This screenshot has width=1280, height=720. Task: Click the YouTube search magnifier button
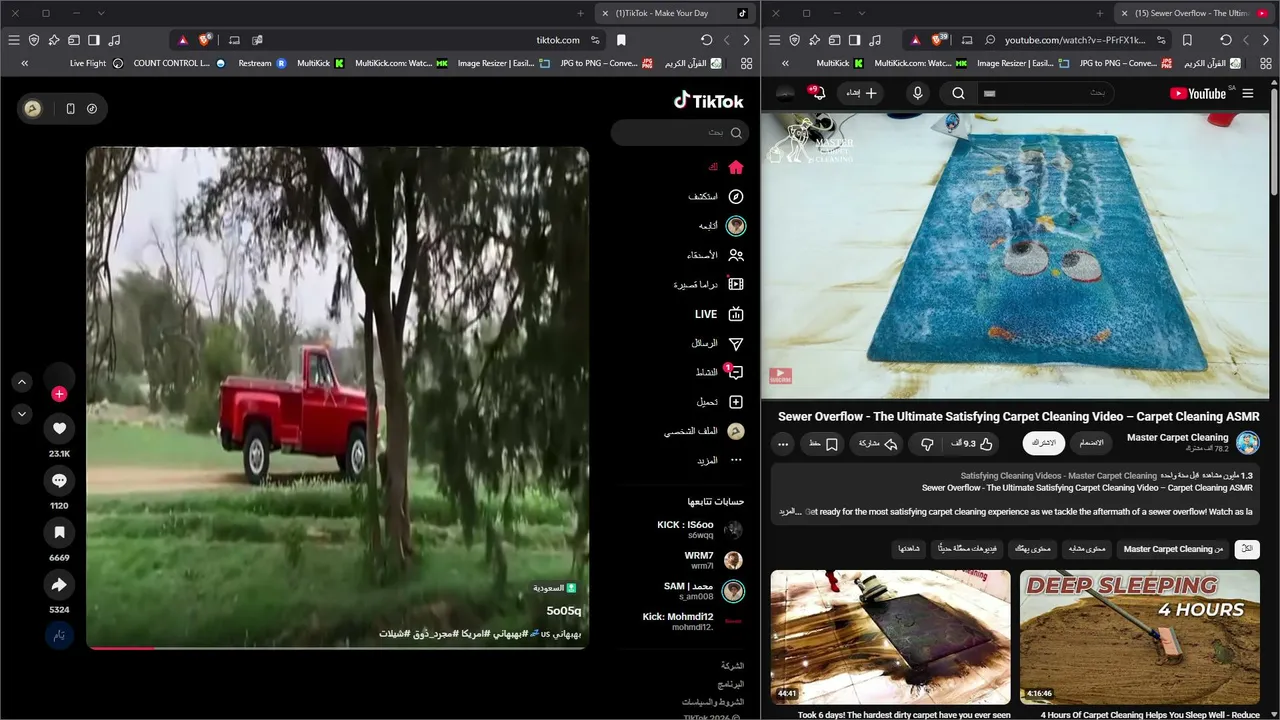point(958,93)
